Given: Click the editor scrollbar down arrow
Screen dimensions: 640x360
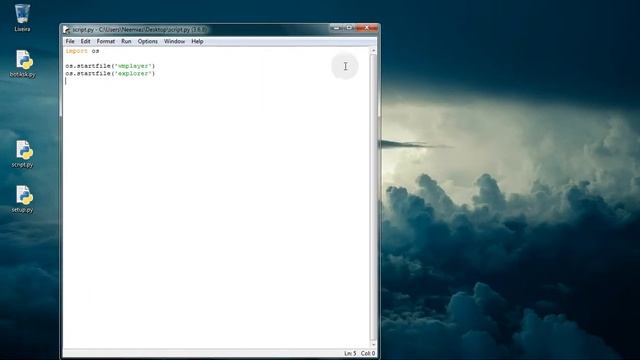Looking at the screenshot, I should 373,344.
